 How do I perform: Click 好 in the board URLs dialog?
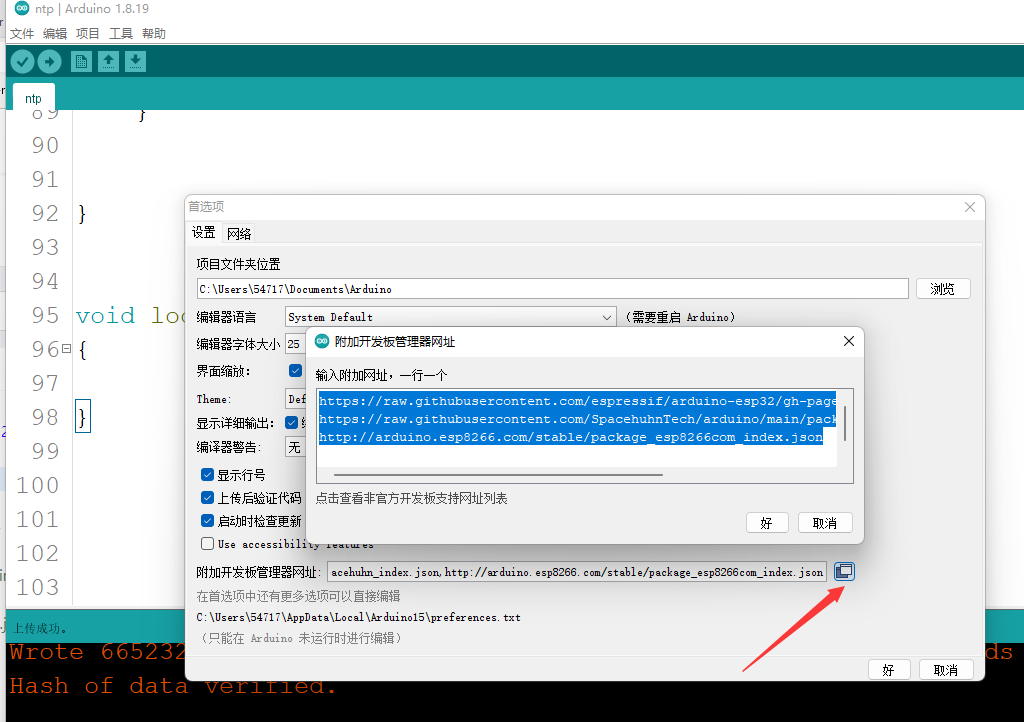(767, 523)
